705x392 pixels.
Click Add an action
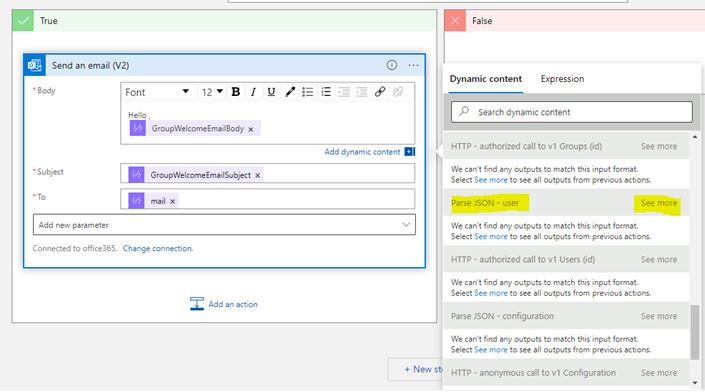(224, 304)
